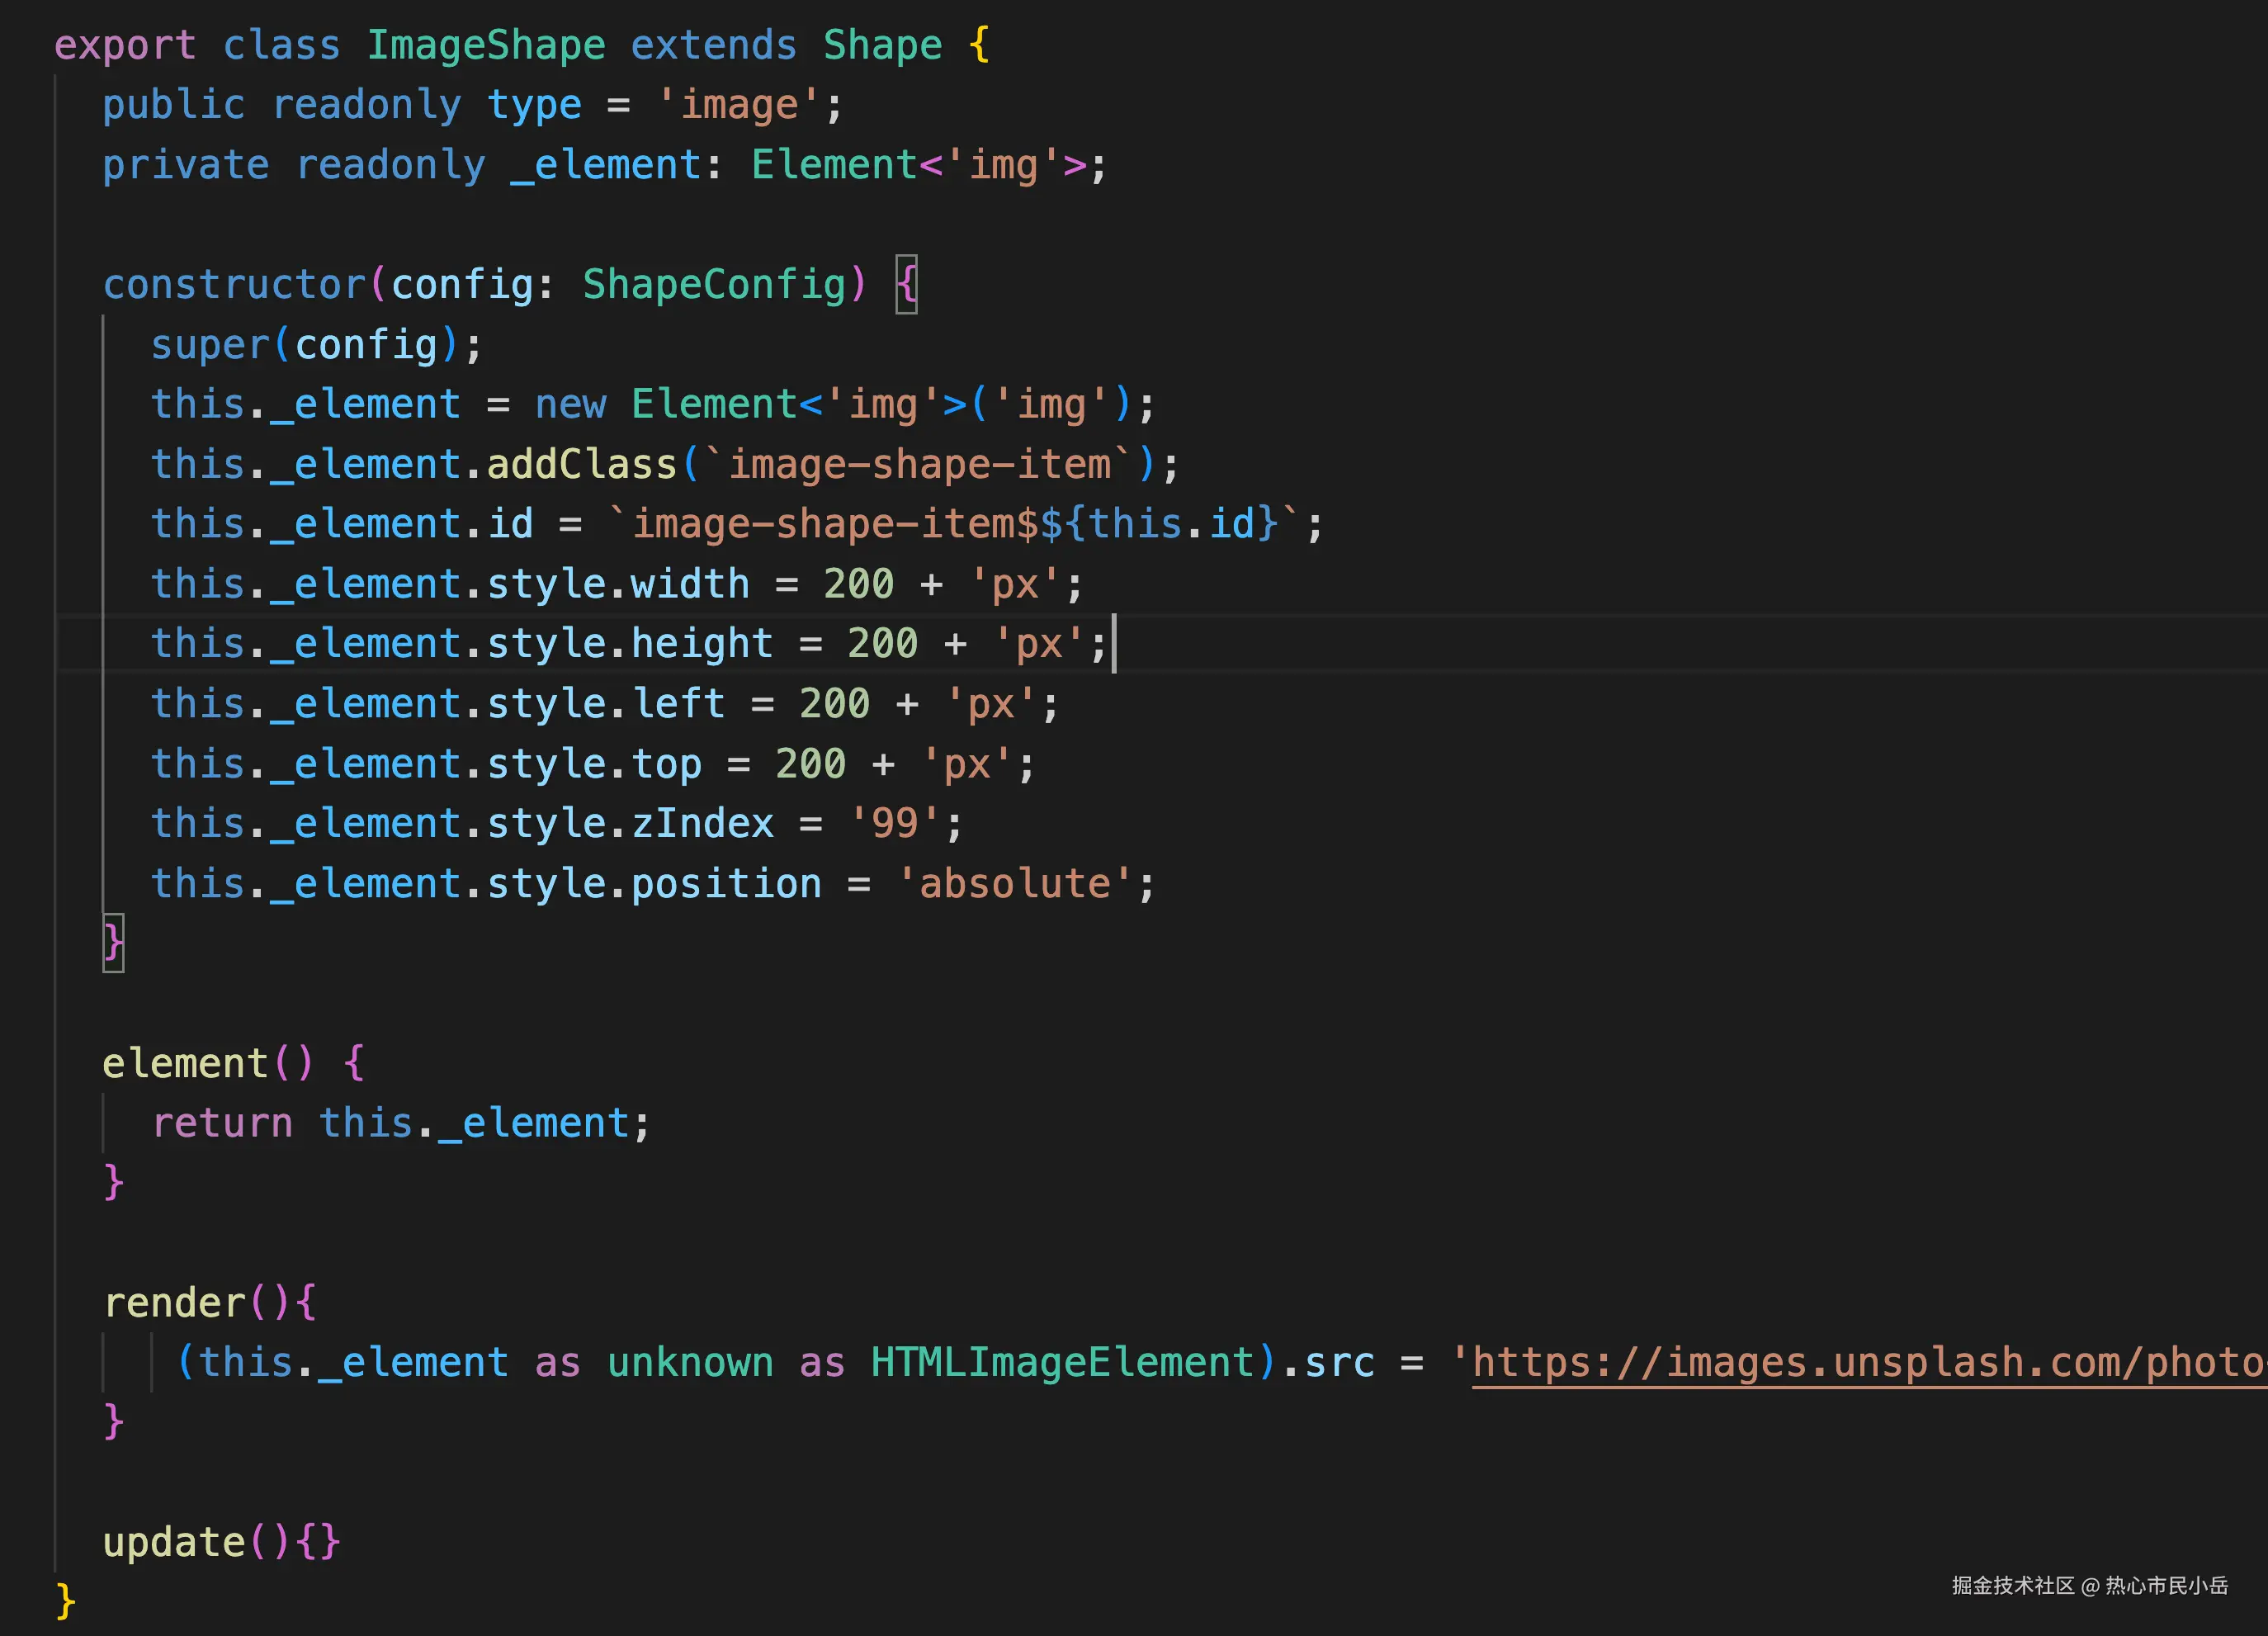The height and width of the screenshot is (1636, 2268).
Task: Click the 'absolute' position string value
Action: (x=1014, y=884)
